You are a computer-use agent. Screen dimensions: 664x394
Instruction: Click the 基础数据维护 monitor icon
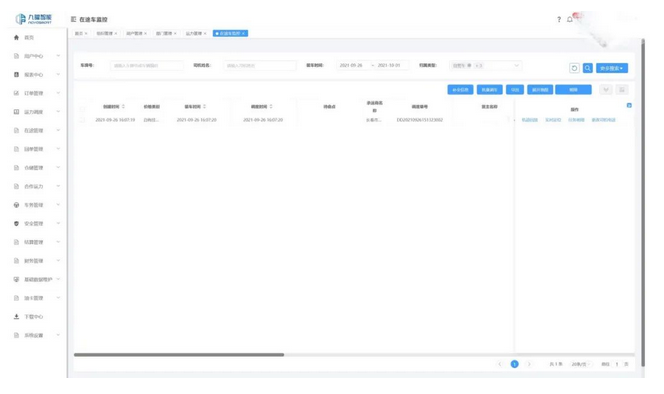pyautogui.click(x=17, y=280)
